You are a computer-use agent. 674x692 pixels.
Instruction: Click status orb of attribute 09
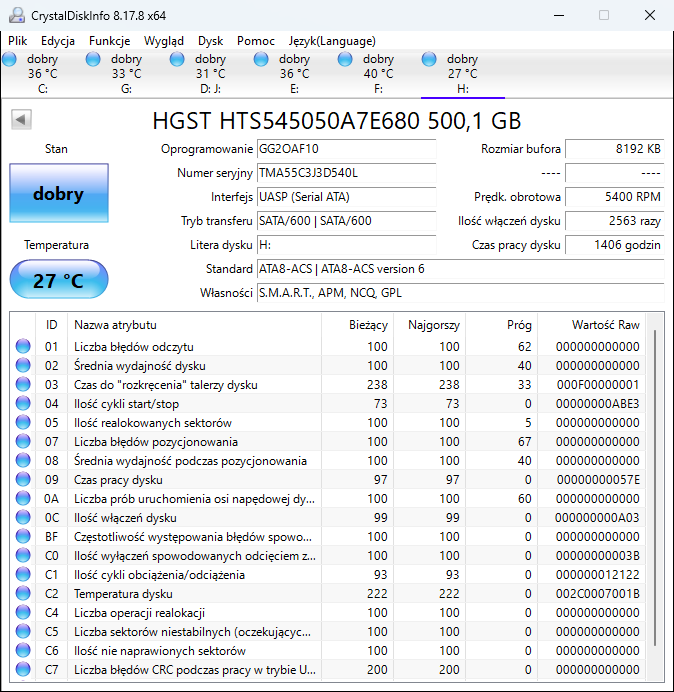(23, 479)
